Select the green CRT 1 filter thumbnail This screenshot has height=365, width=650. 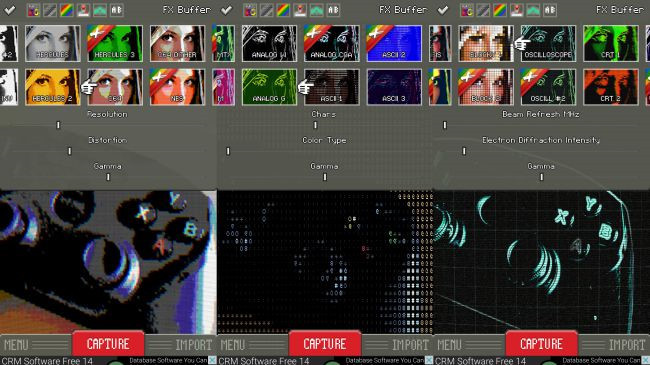tap(611, 44)
